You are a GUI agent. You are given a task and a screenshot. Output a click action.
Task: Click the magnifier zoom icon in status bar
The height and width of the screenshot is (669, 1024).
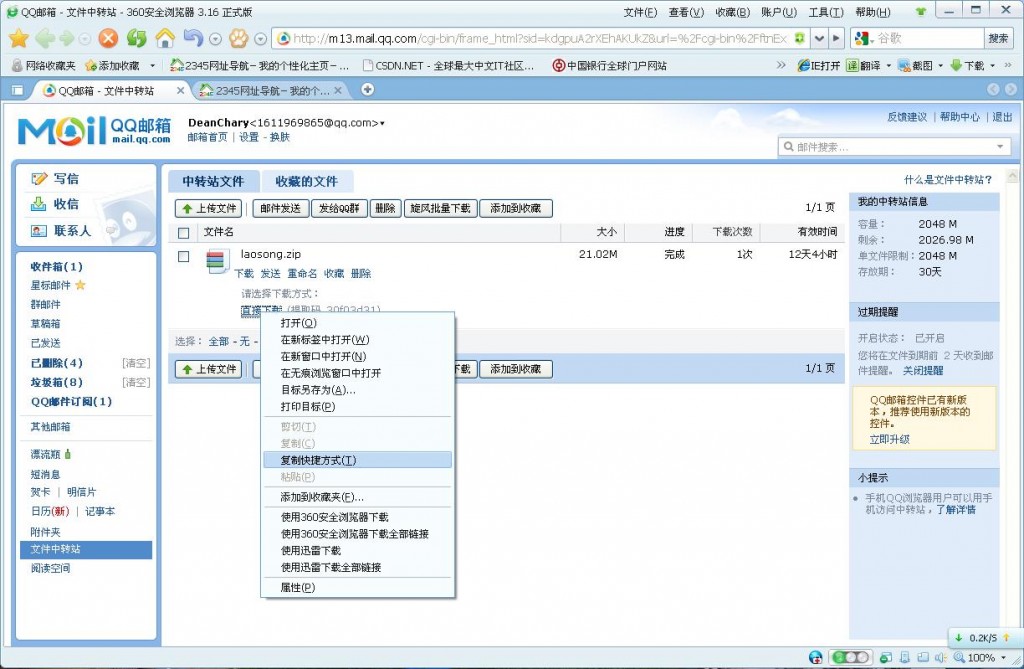point(958,657)
